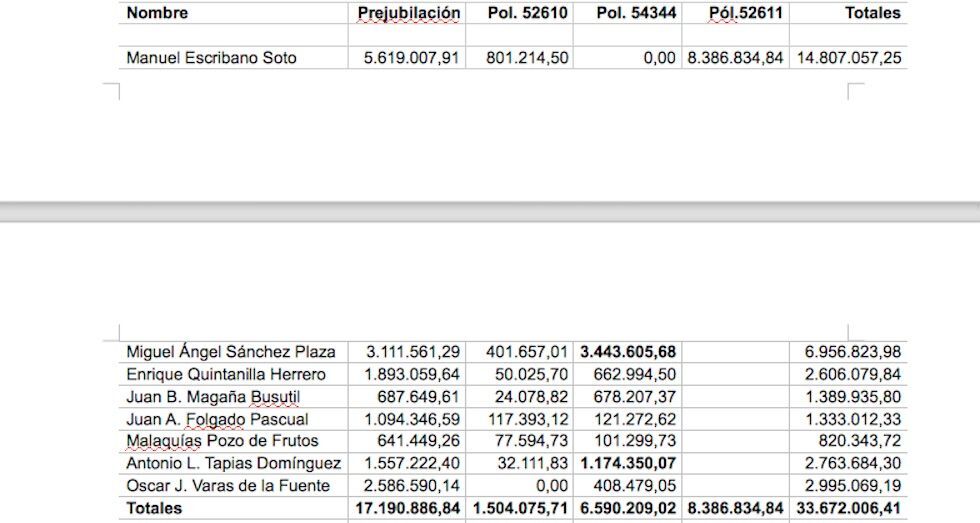Screen dimensions: 980x523
Task: Select the Juan A. Folgado Pascual cell
Action: click(x=217, y=419)
